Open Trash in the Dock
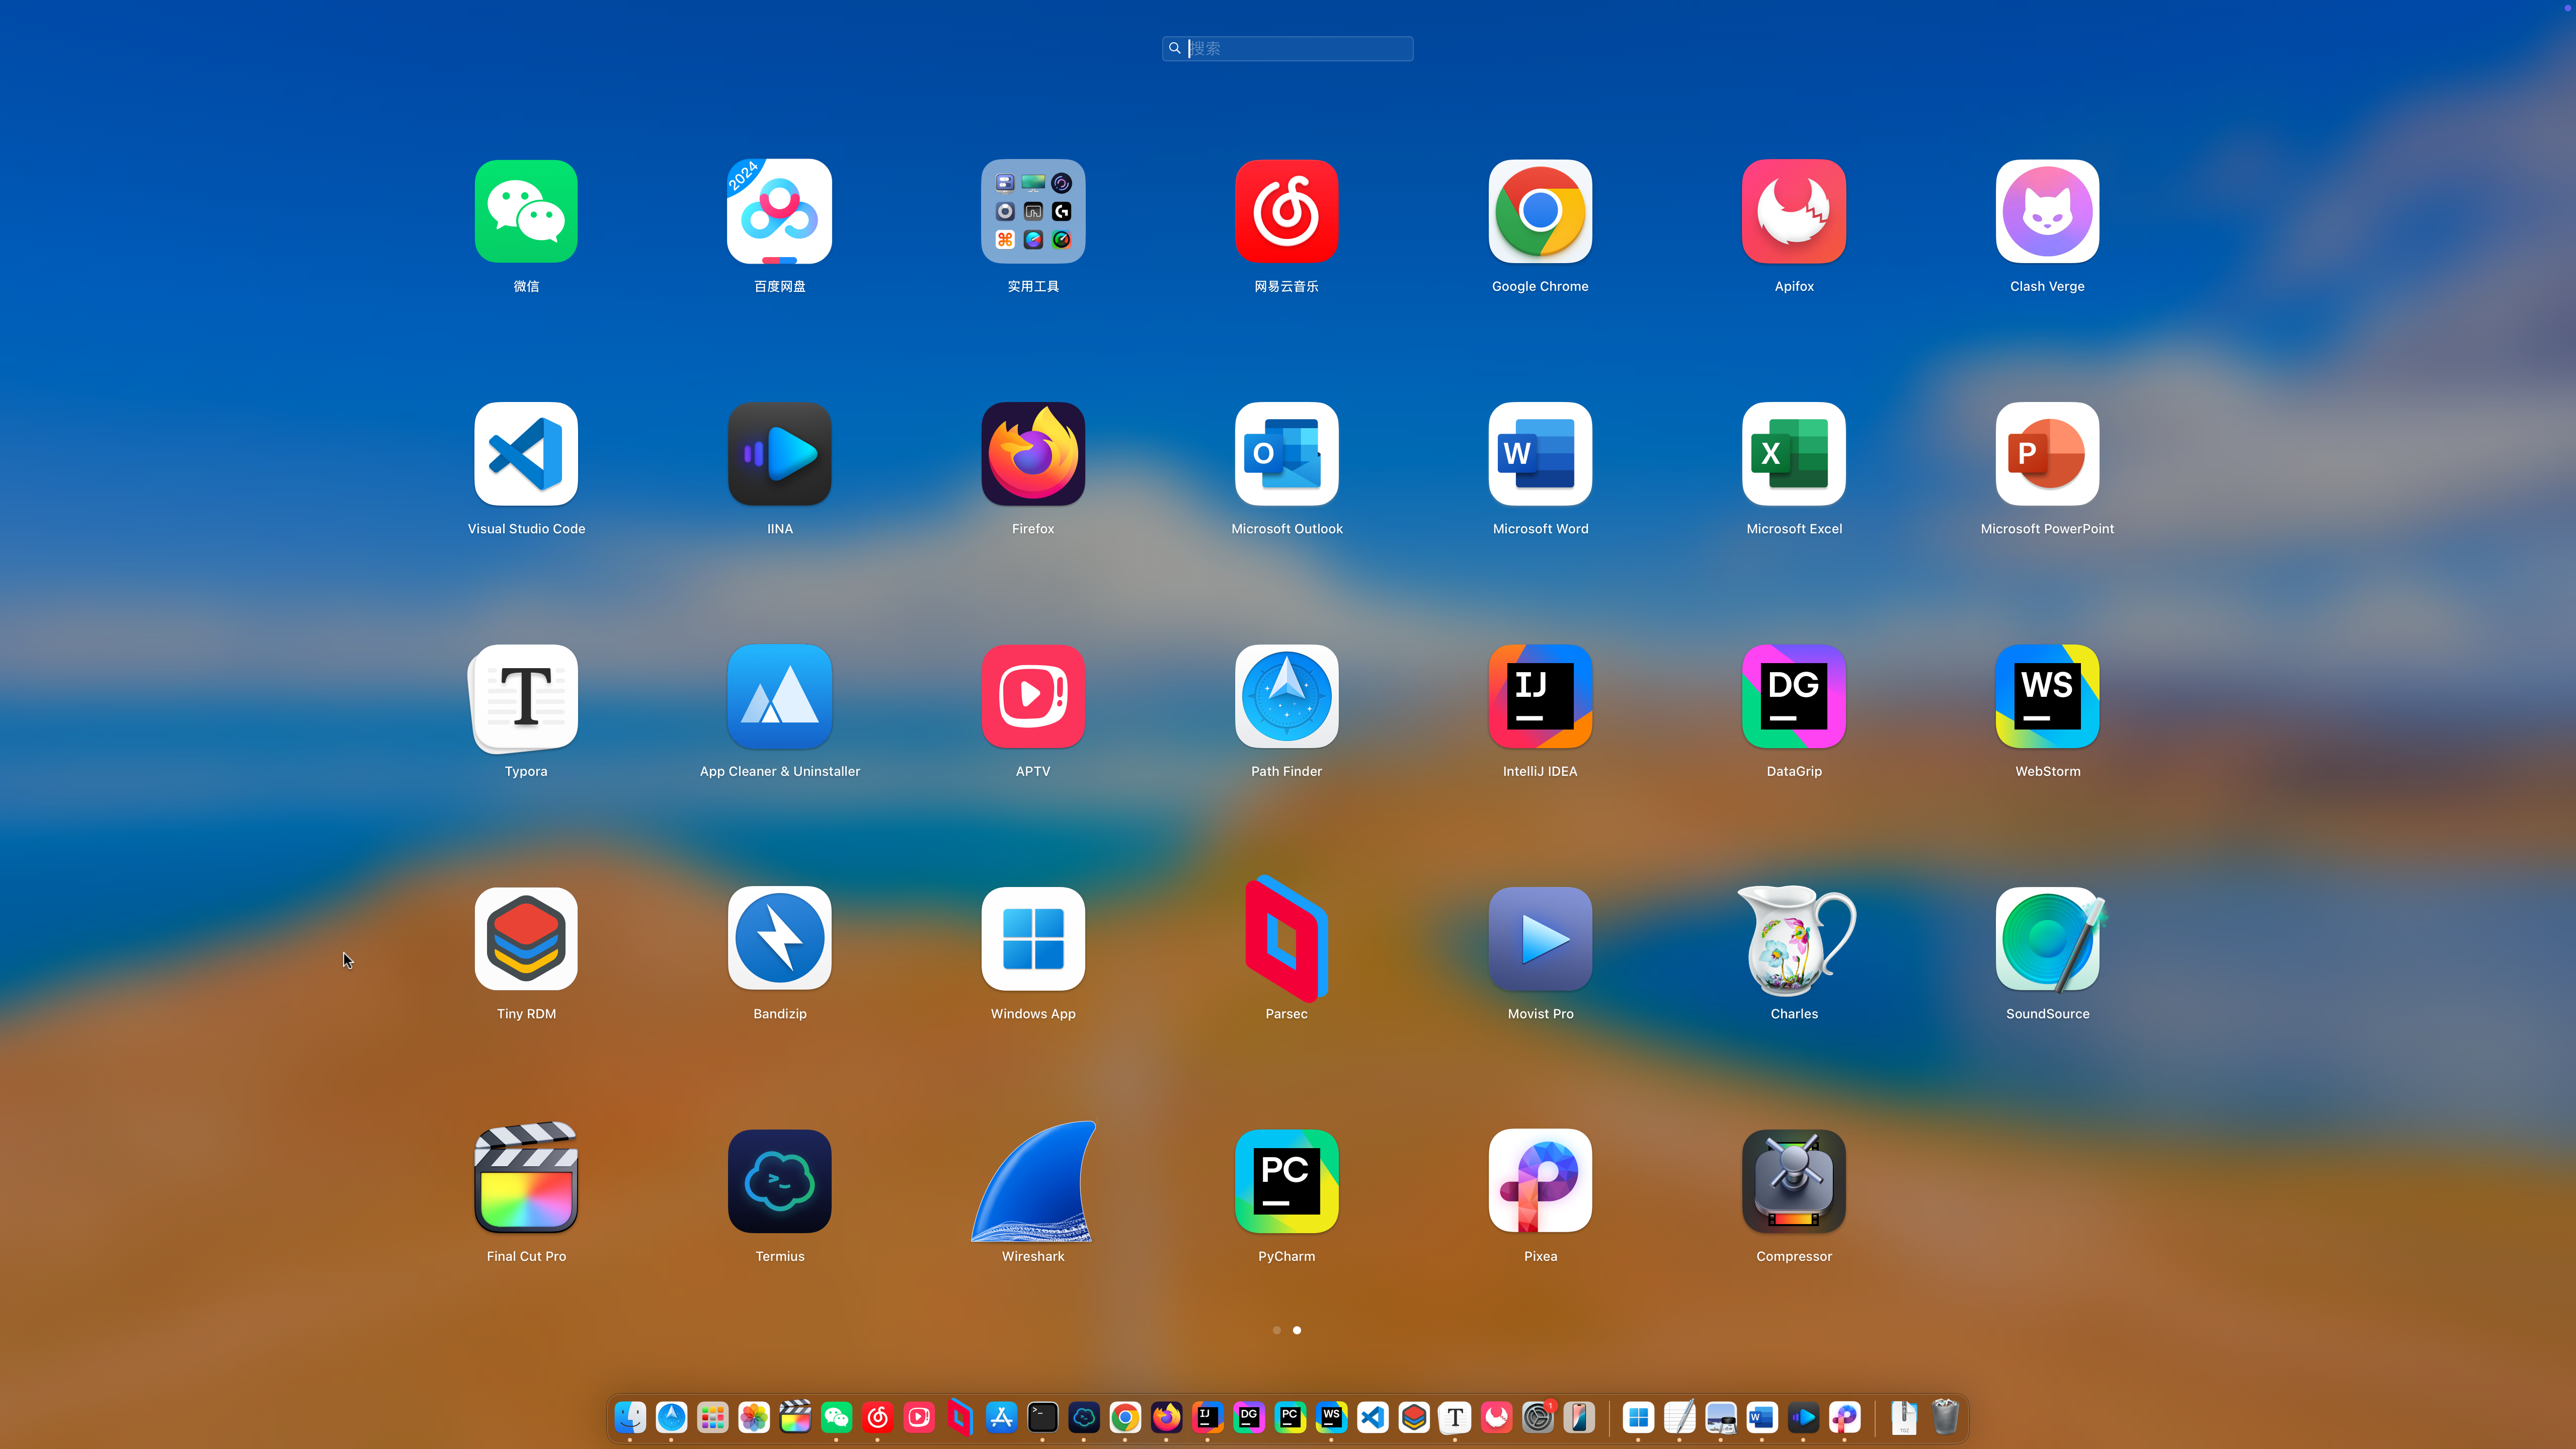Viewport: 2576px width, 1449px height. [x=1945, y=1417]
